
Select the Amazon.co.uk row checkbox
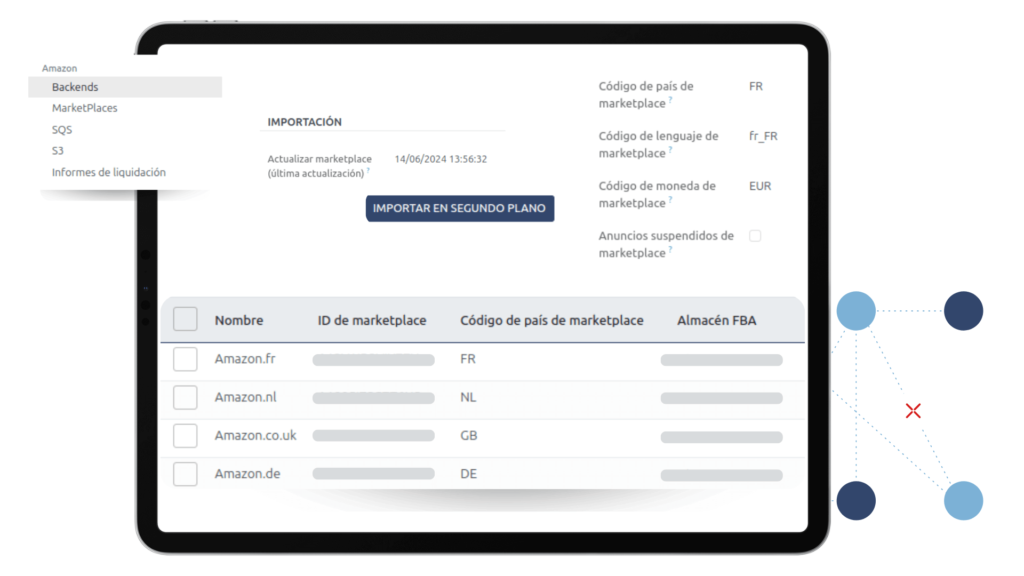[x=185, y=436]
